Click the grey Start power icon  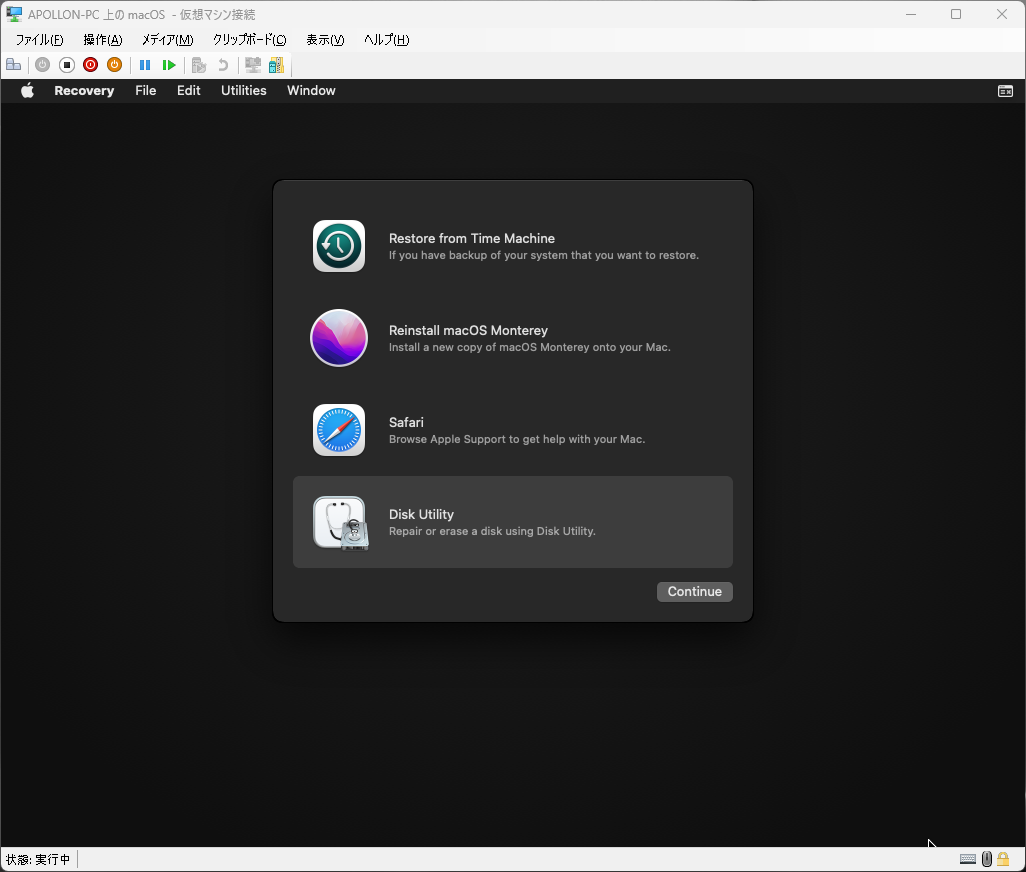click(43, 65)
